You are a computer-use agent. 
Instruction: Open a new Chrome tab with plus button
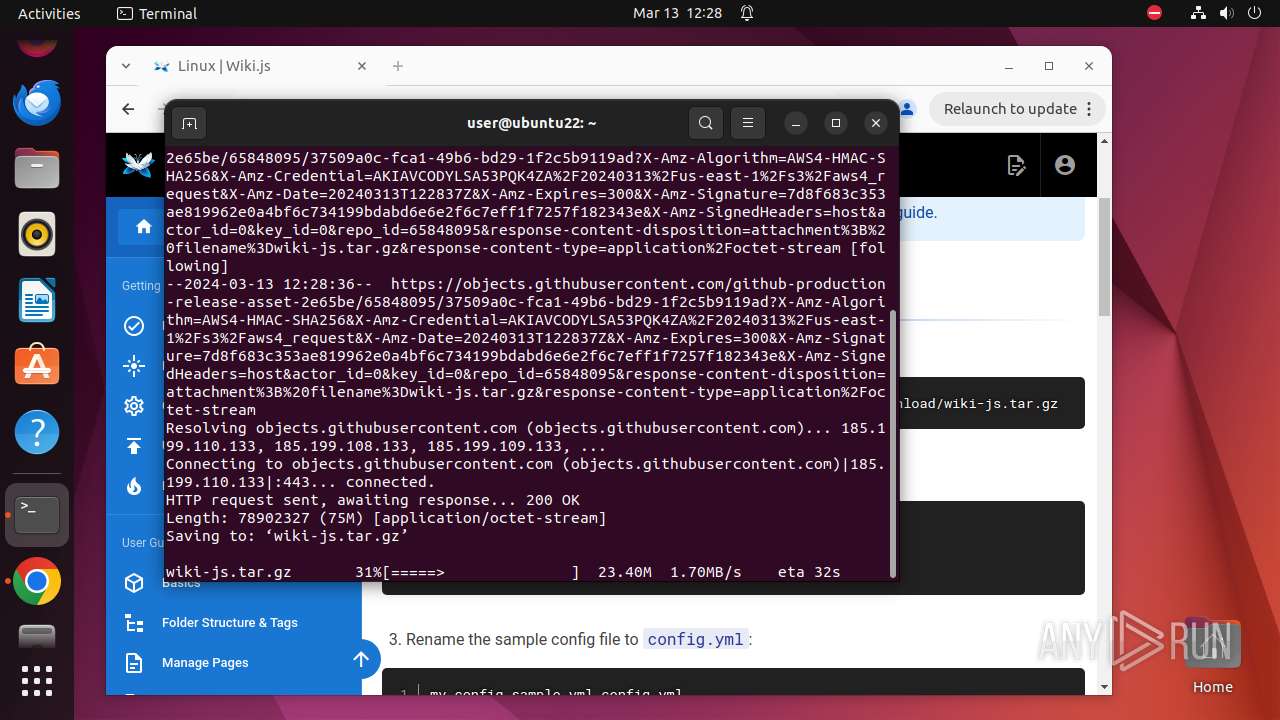pyautogui.click(x=398, y=66)
